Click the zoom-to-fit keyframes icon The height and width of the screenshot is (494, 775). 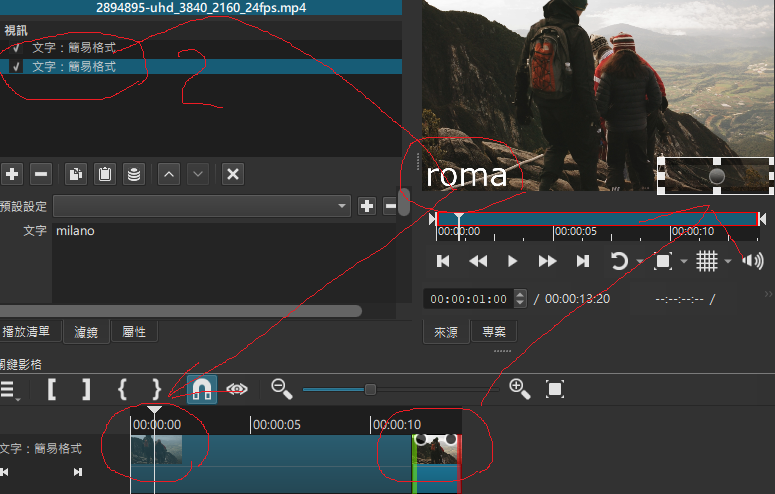tap(555, 389)
